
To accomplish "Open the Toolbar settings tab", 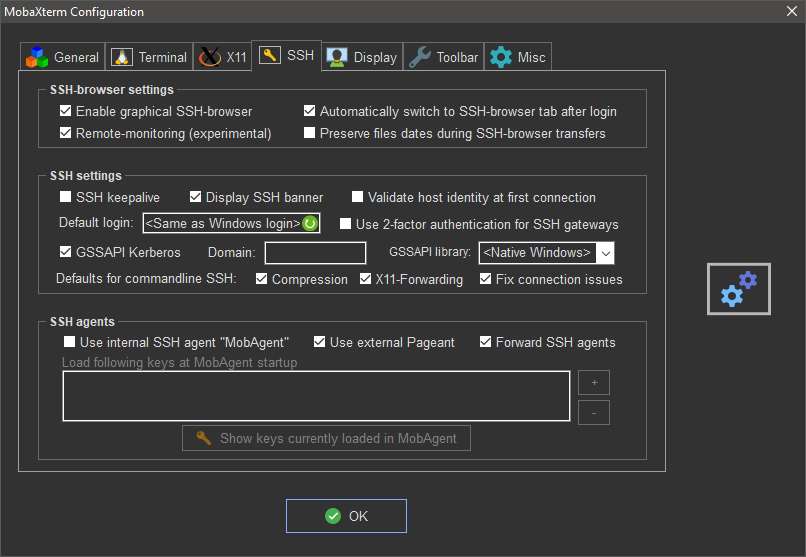I will click(x=444, y=57).
